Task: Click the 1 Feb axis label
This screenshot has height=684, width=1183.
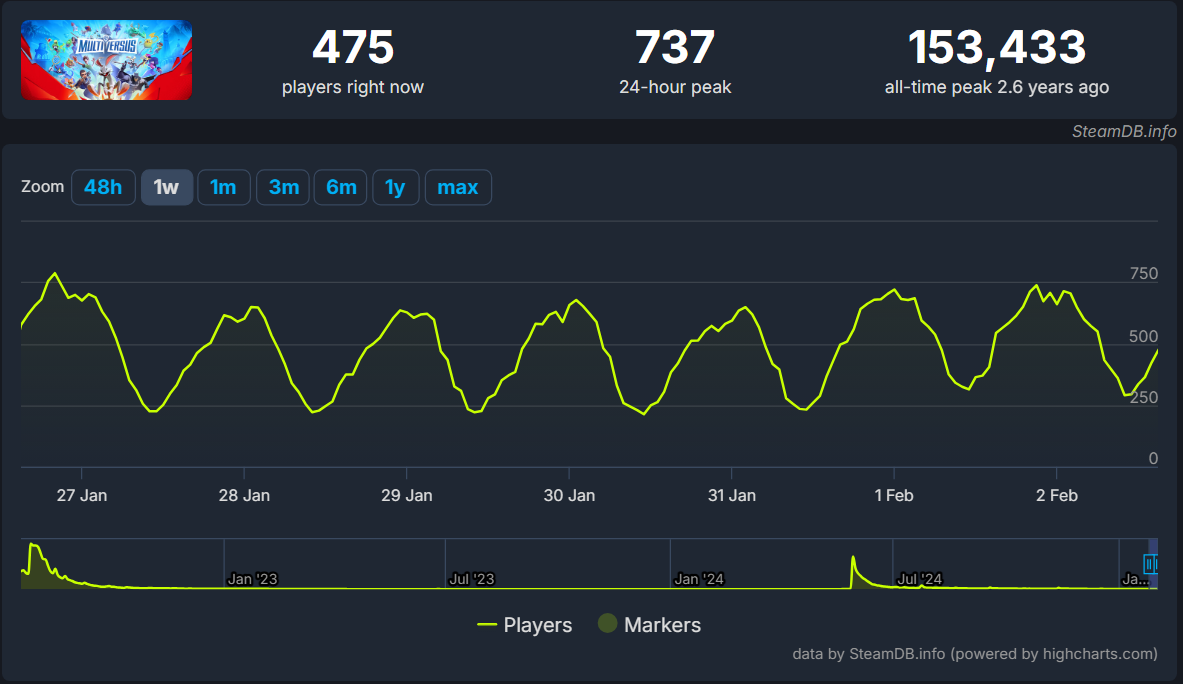Action: point(894,495)
